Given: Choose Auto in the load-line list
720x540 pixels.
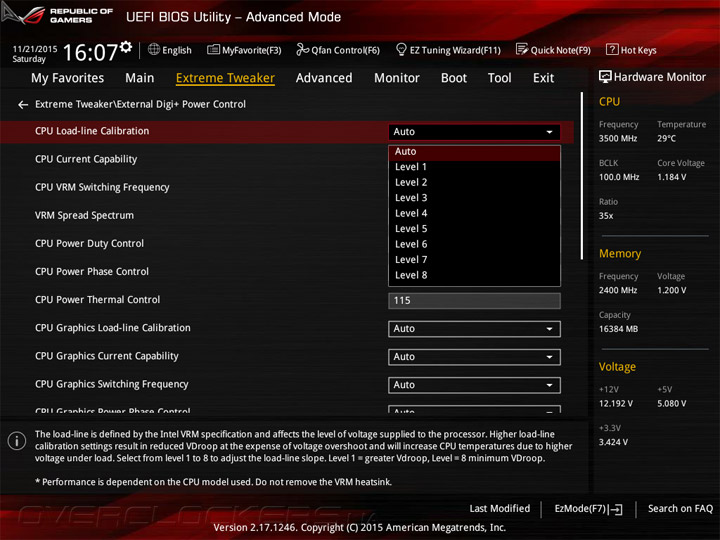Looking at the screenshot, I should (474, 152).
